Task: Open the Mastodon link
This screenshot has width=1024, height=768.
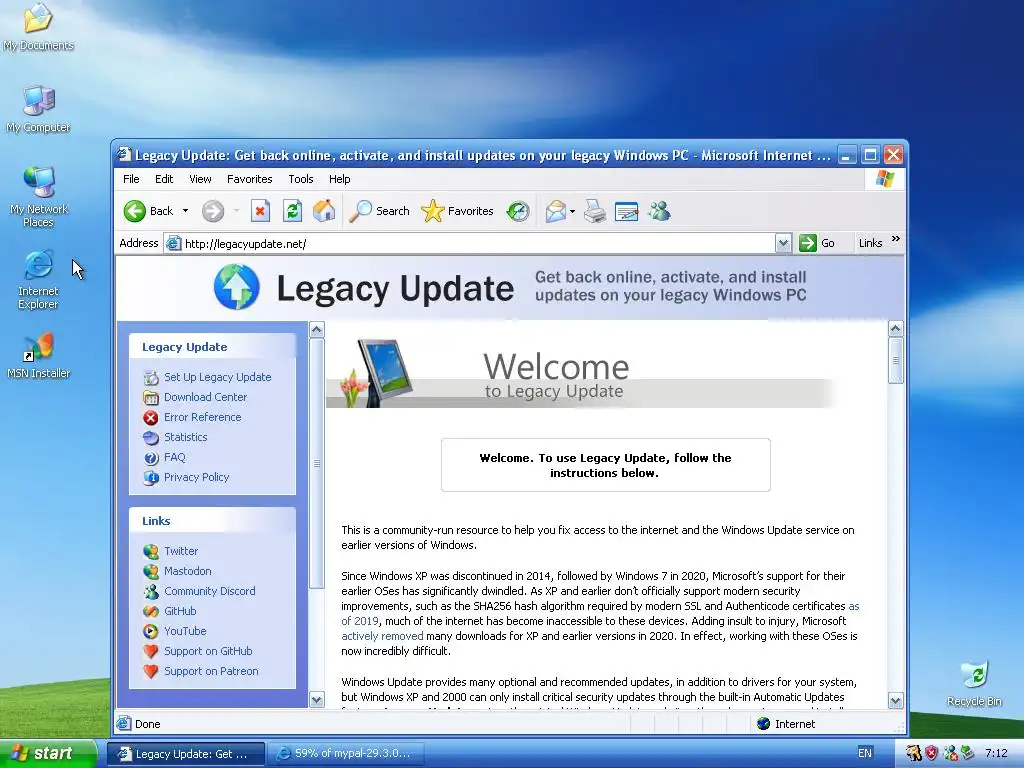Action: pyautogui.click(x=188, y=571)
